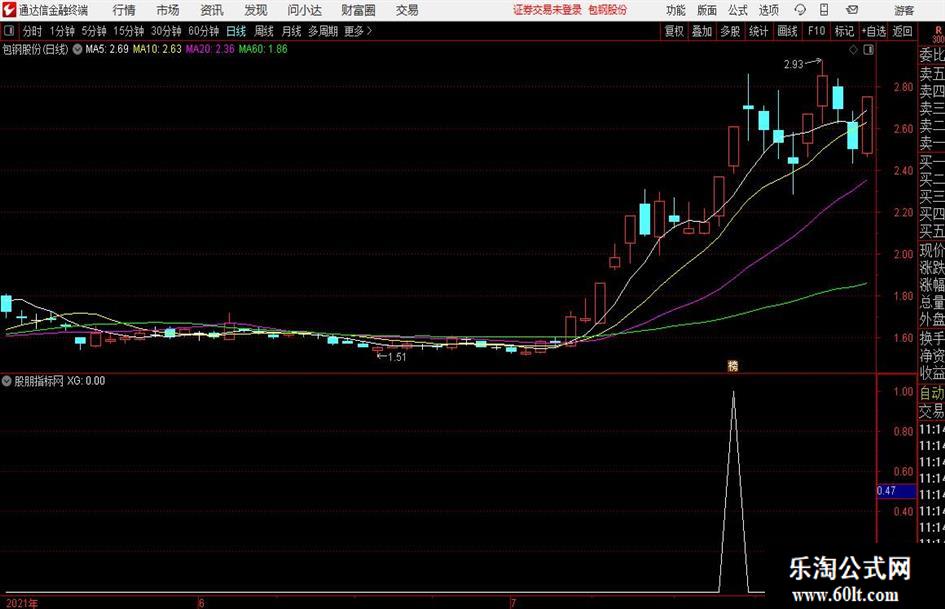Image resolution: width=945 pixels, height=609 pixels.
Task: Open the F10 company info button
Action: tap(816, 31)
